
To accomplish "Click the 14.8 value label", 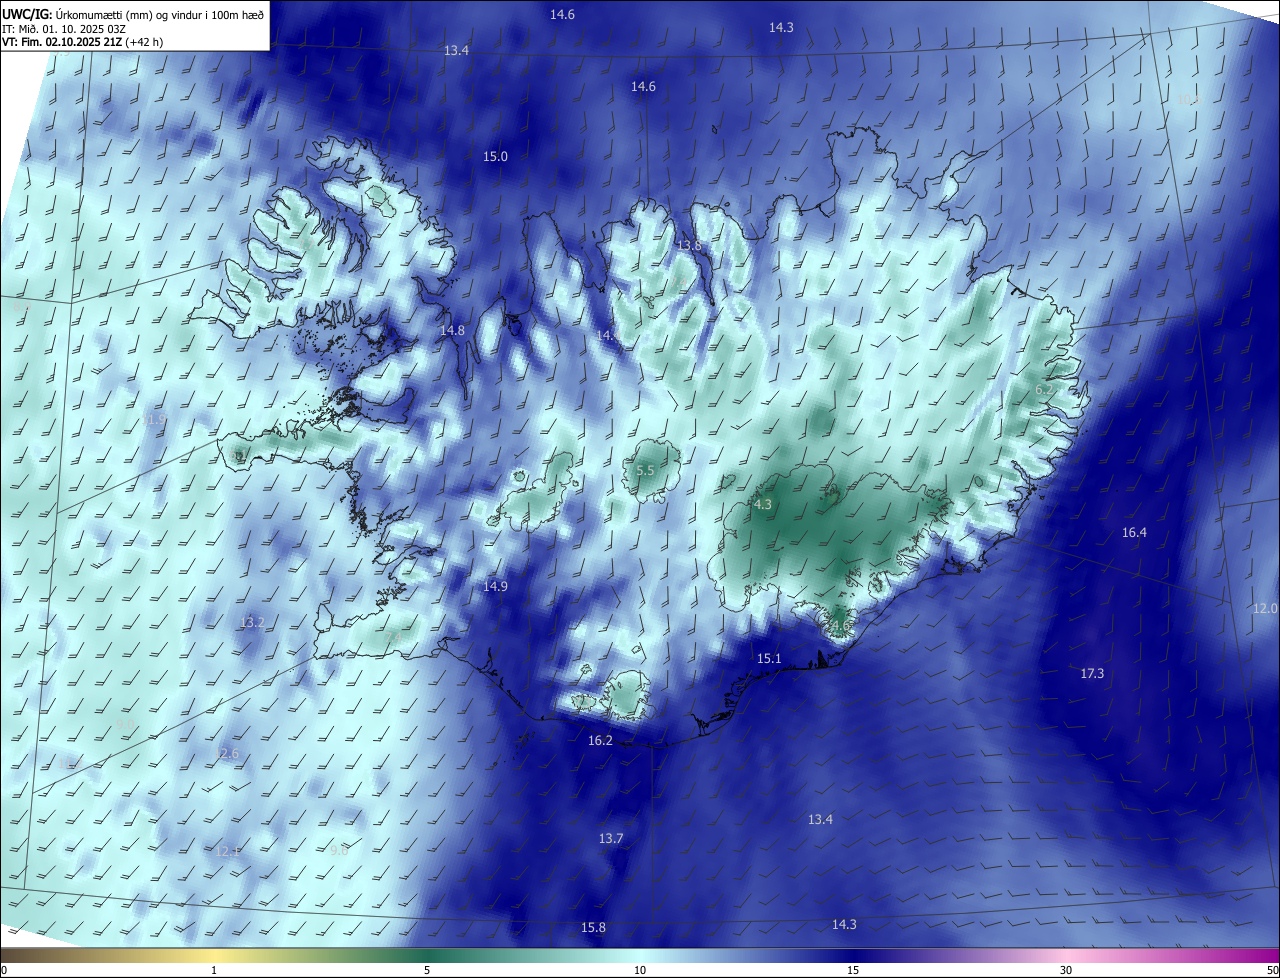I will [x=453, y=330].
